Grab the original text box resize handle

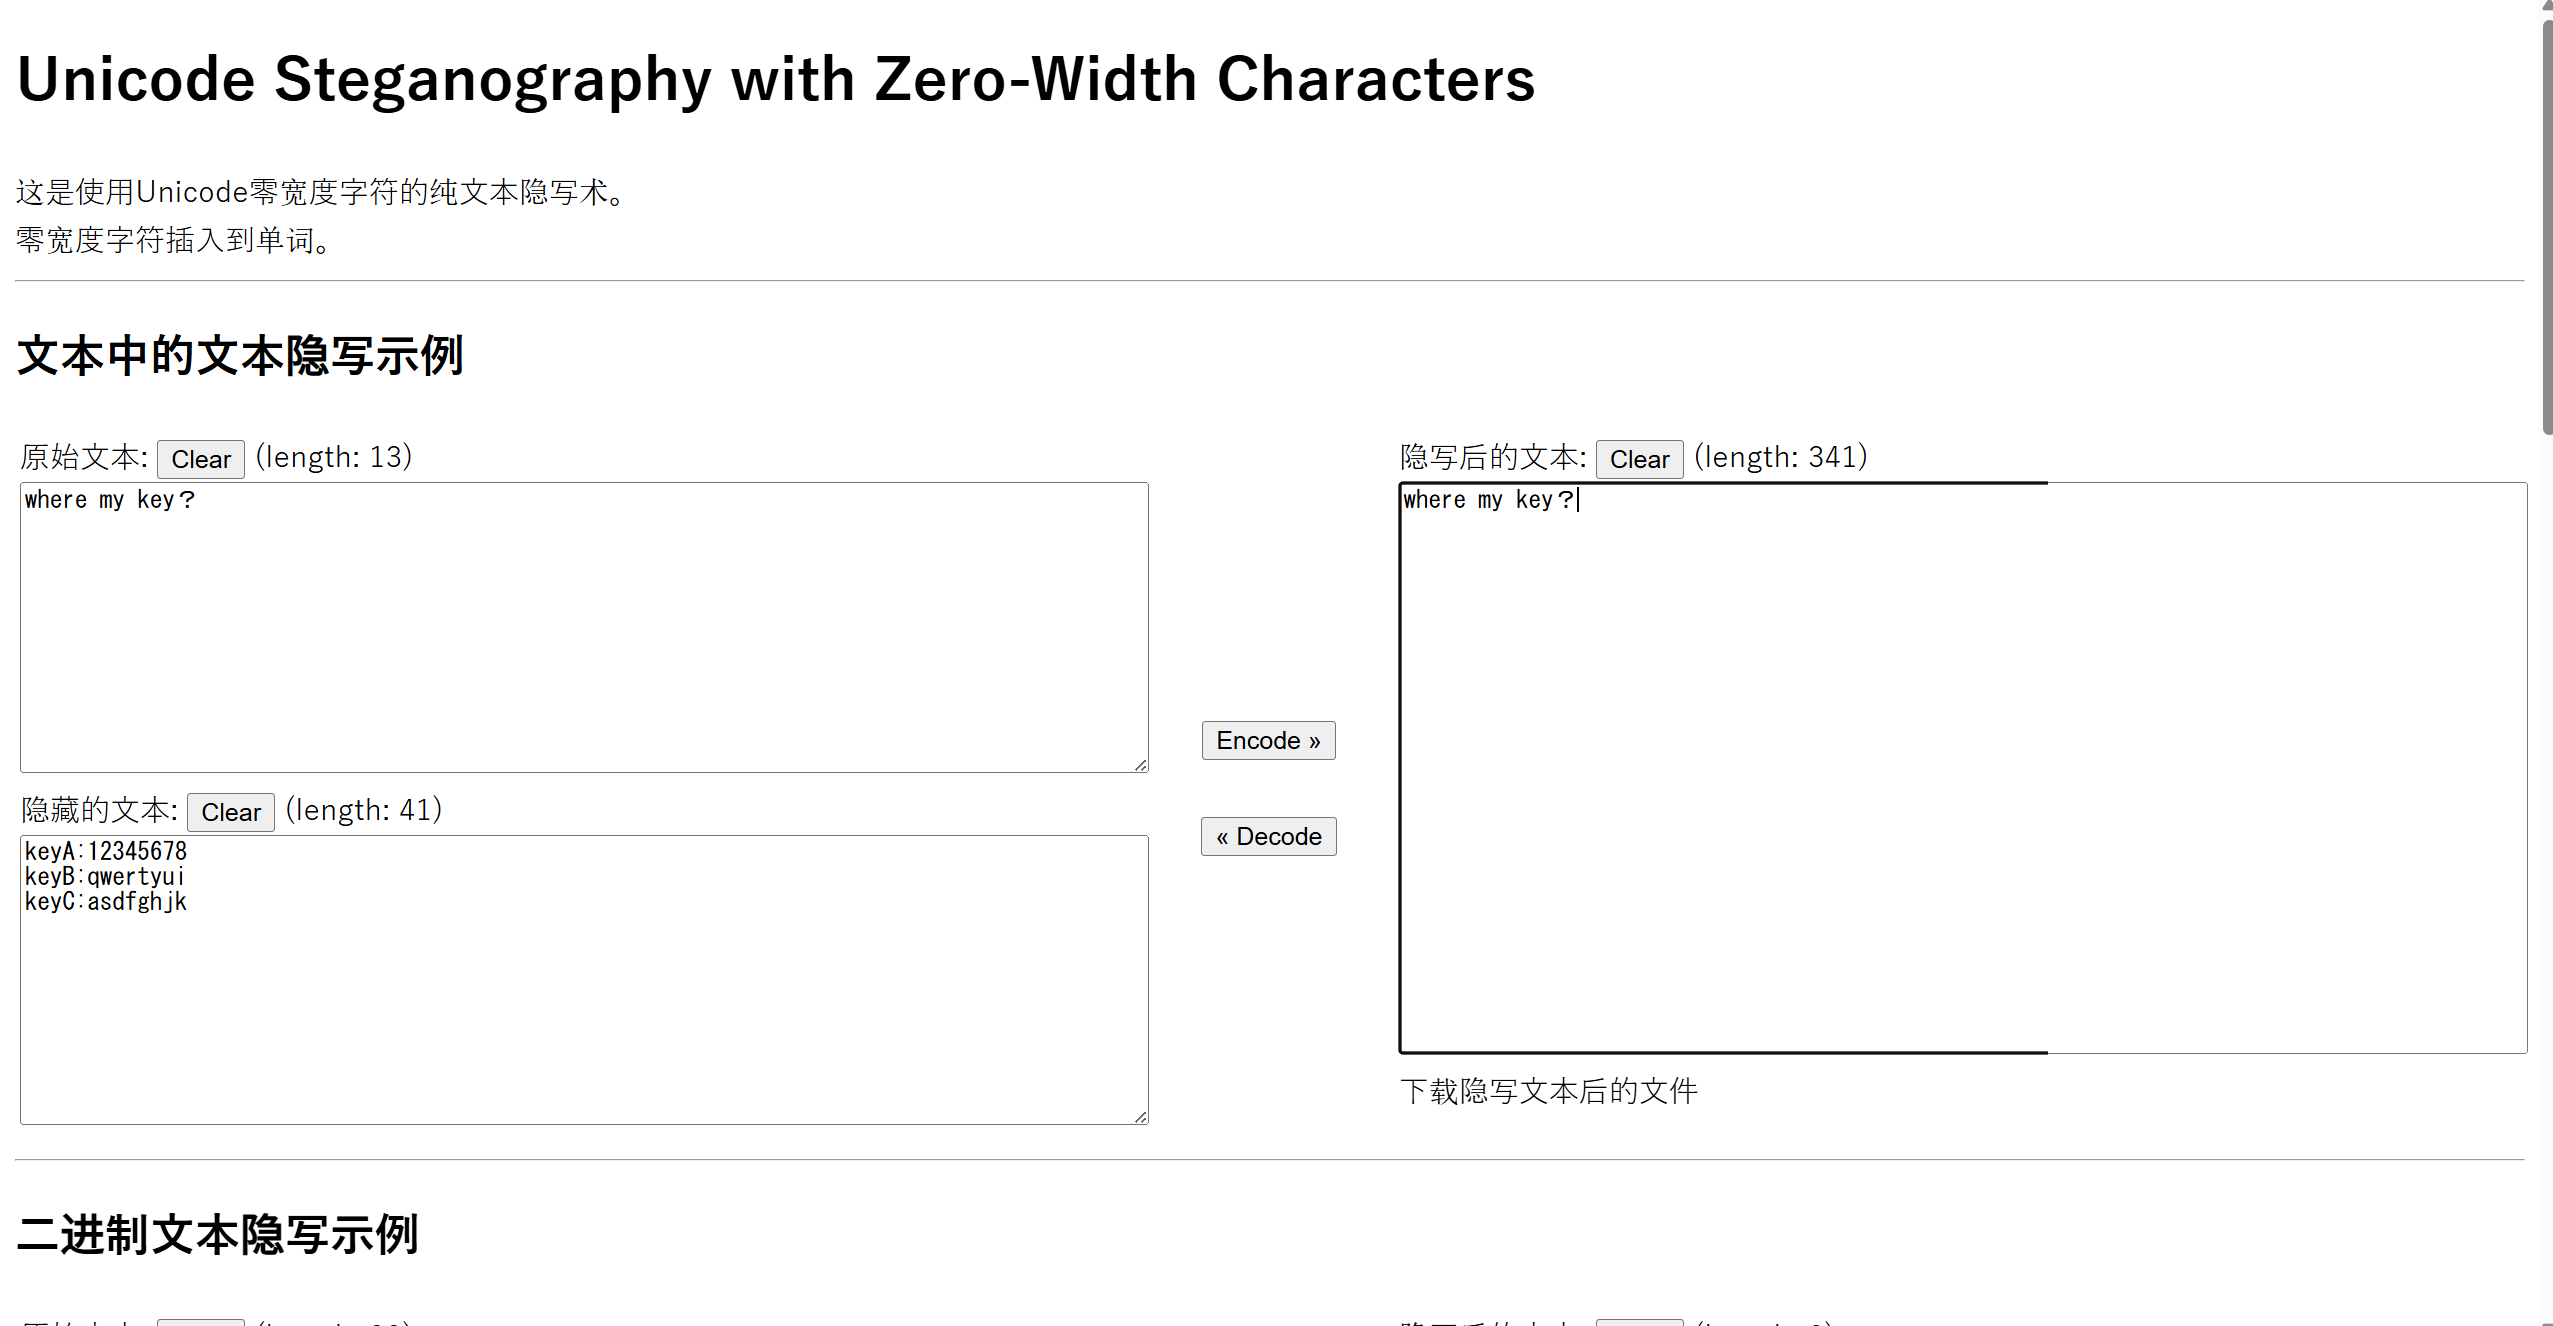1140,765
